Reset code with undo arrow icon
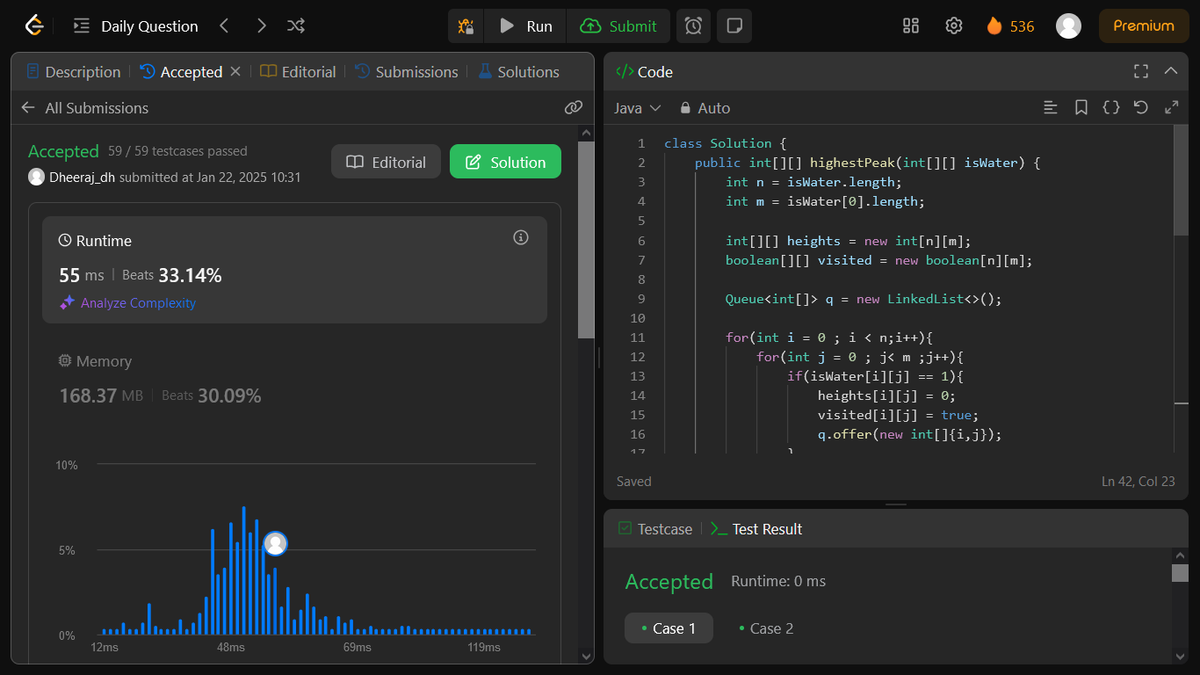Image resolution: width=1200 pixels, height=675 pixels. pos(1141,108)
